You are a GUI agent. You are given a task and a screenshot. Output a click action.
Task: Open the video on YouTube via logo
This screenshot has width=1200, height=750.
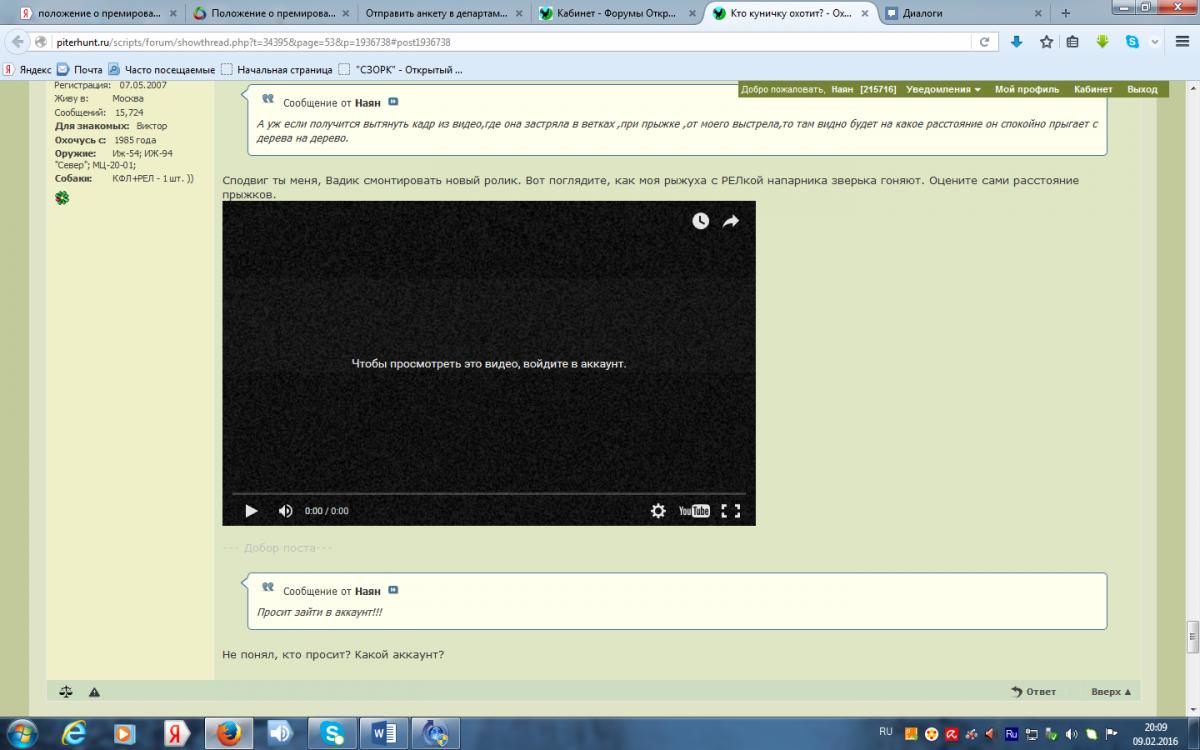pyautogui.click(x=694, y=511)
